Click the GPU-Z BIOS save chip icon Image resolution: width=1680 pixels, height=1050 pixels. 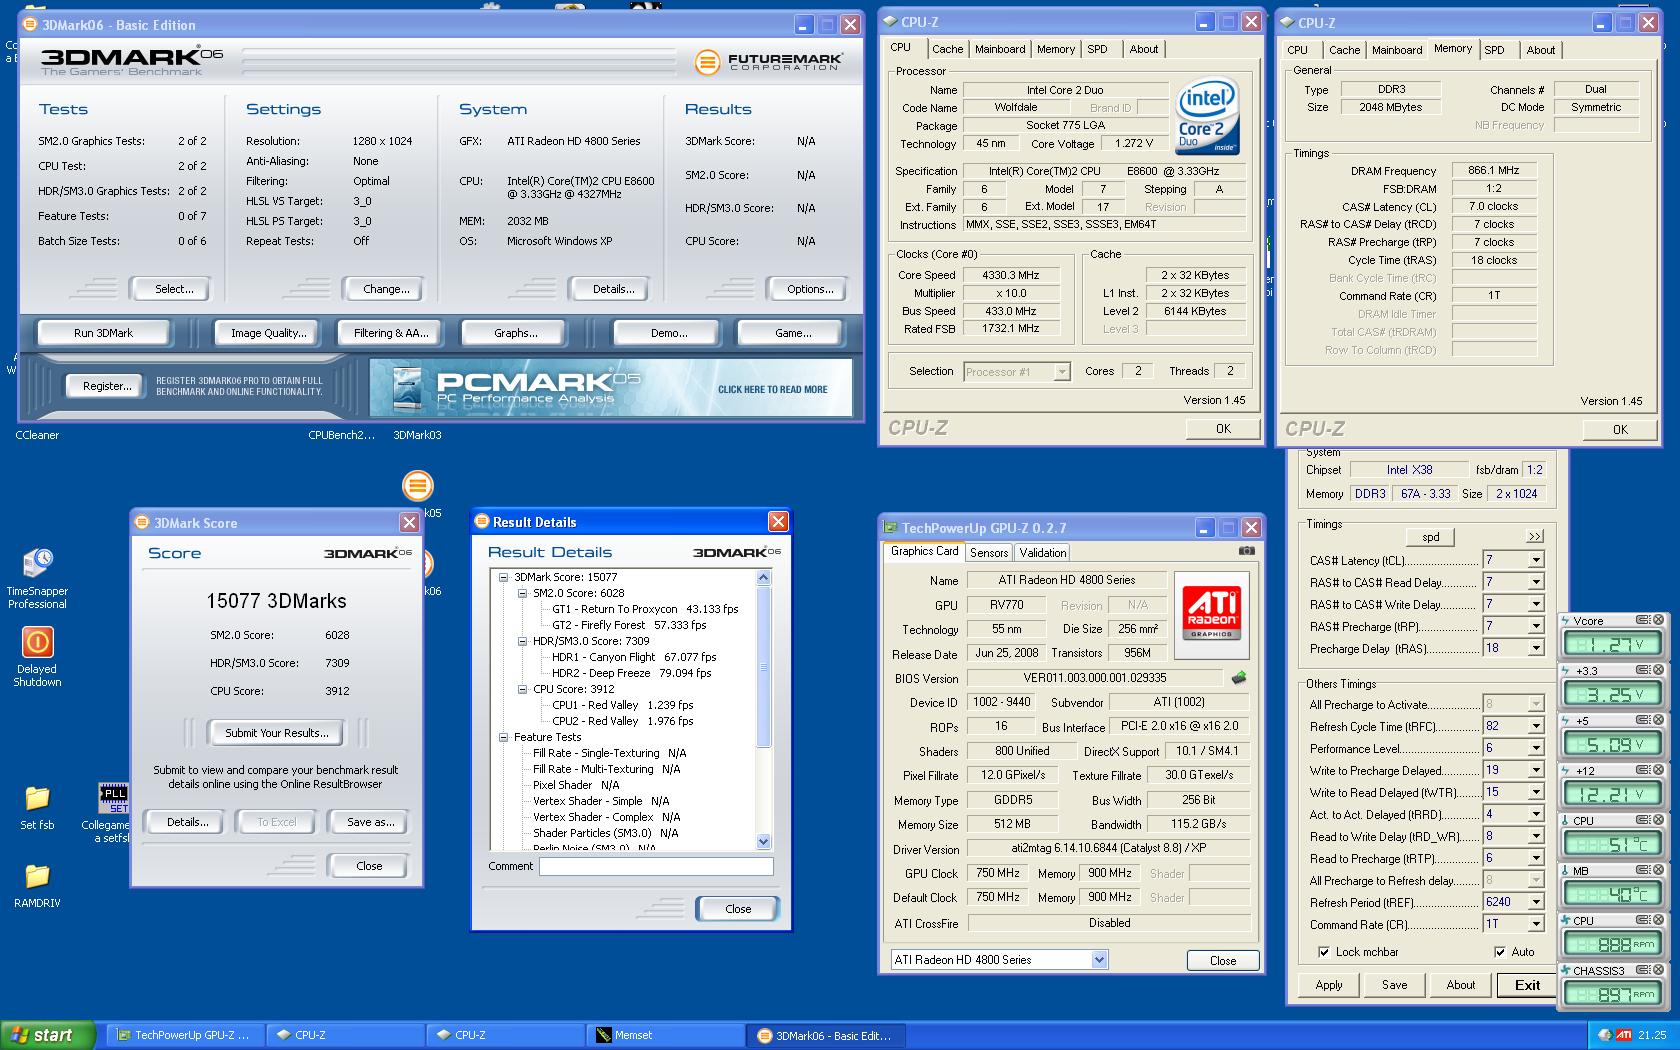[x=1239, y=678]
